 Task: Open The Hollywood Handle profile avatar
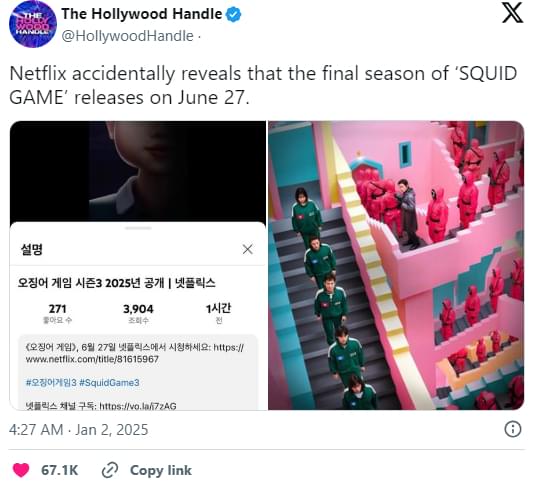tap(33, 24)
